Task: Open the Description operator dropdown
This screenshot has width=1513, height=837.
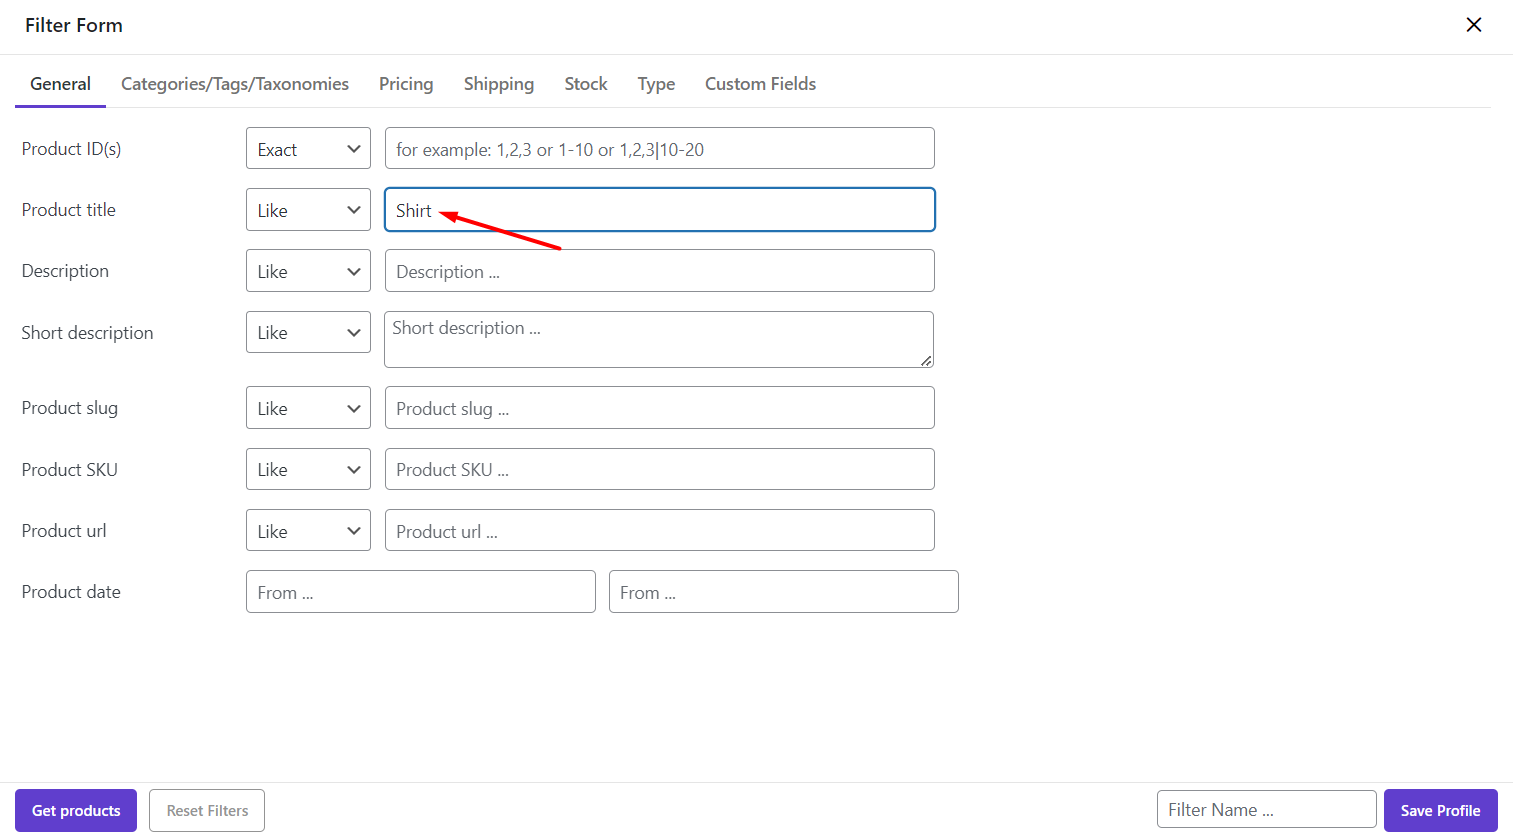Action: coord(308,271)
